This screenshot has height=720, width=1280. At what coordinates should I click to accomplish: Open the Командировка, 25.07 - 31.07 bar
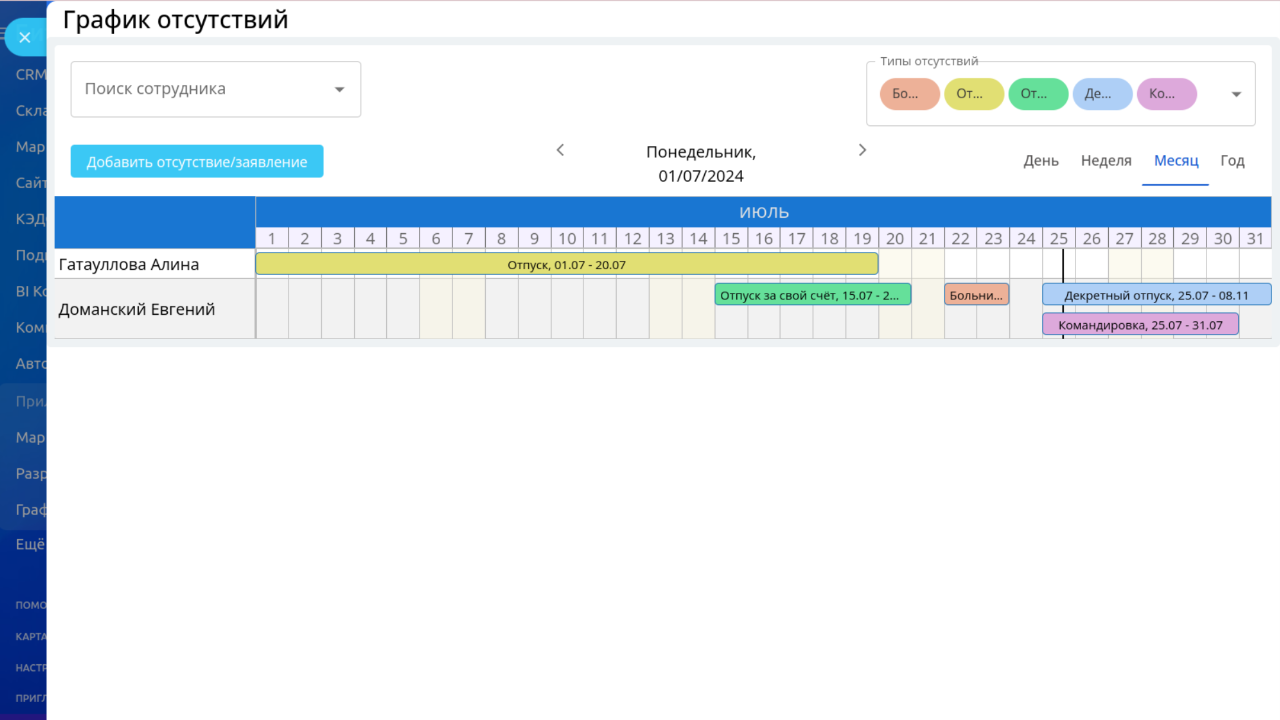tap(1140, 324)
